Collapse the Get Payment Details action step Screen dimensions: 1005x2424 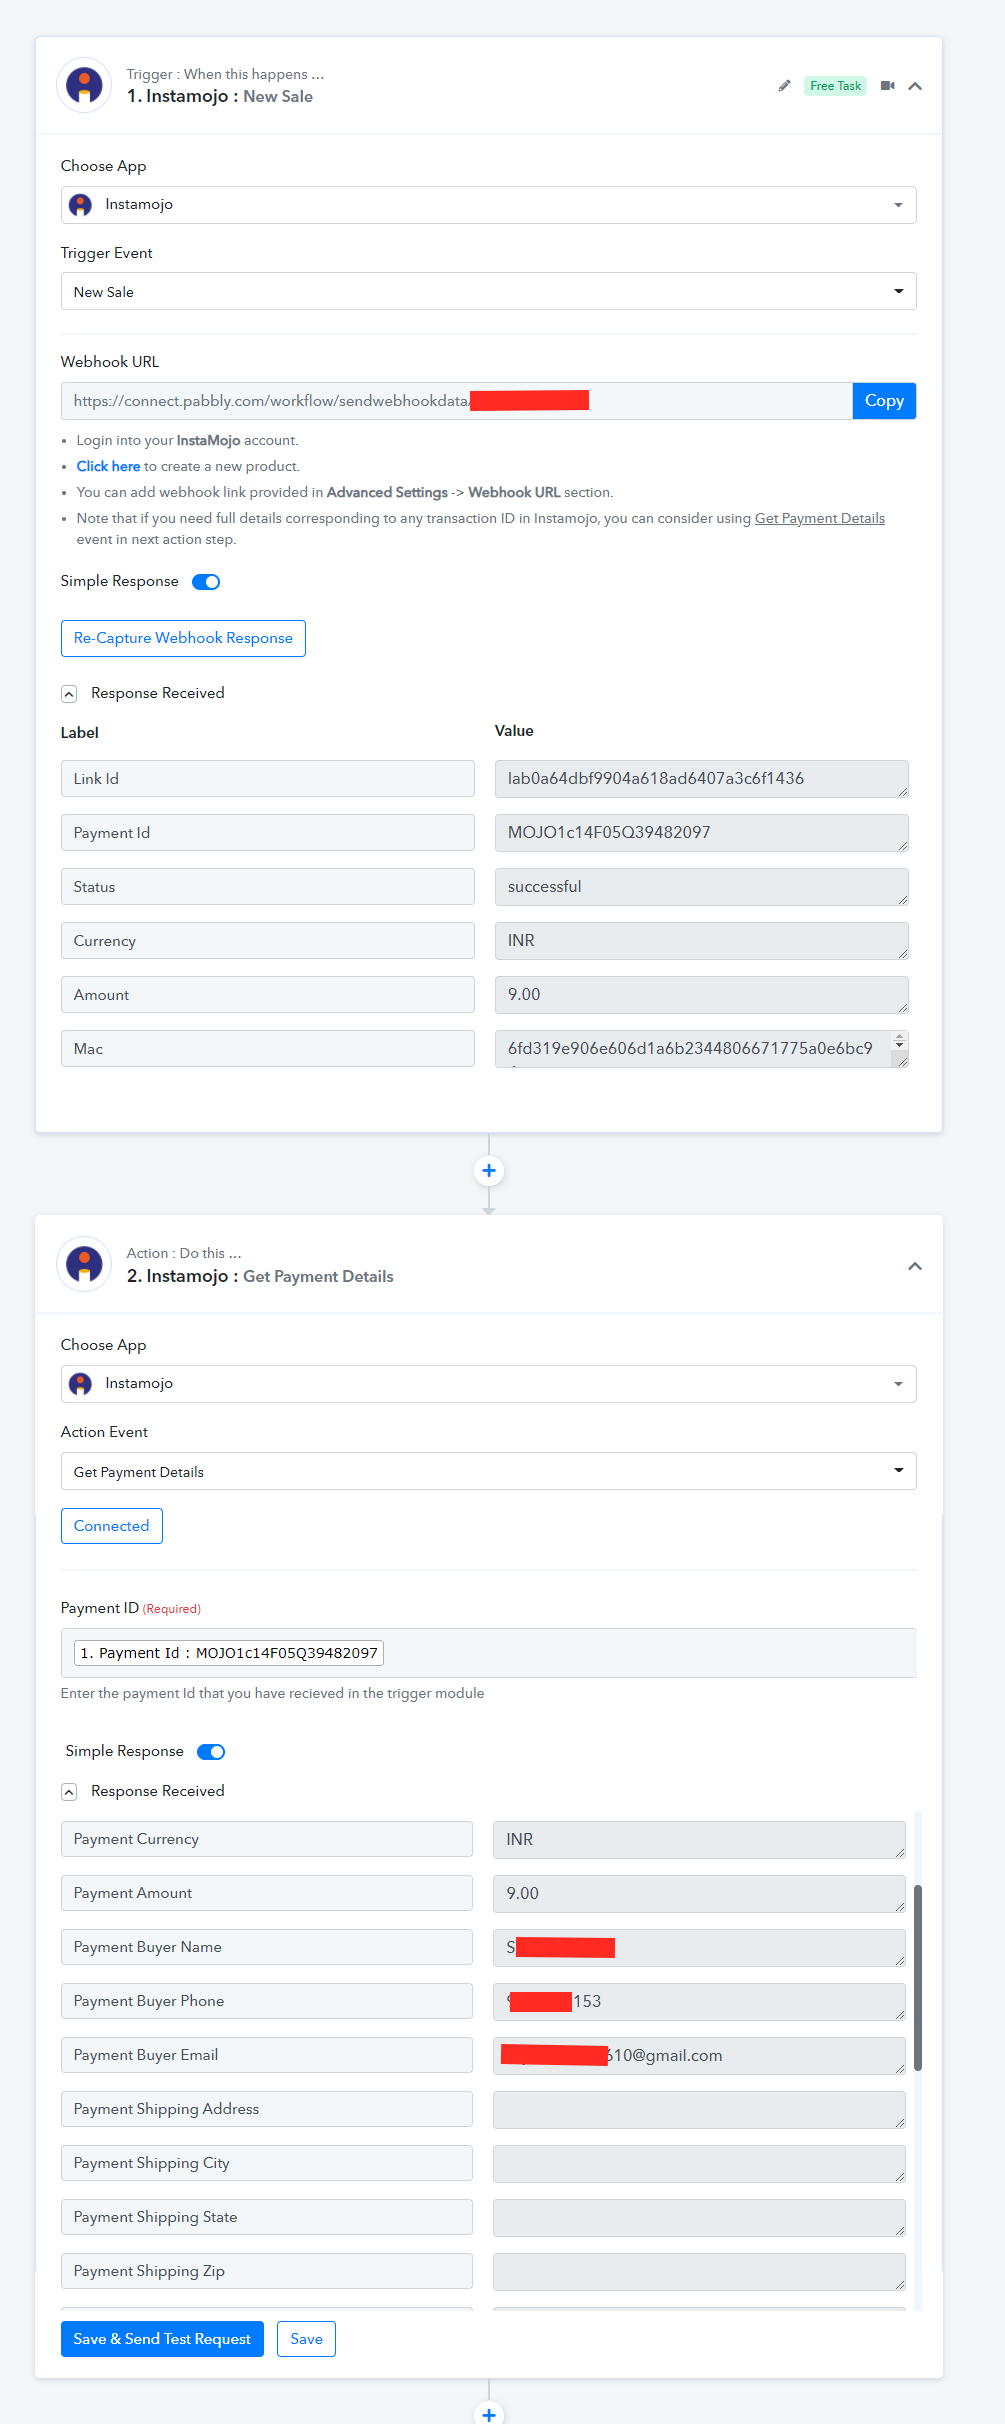tap(915, 1266)
